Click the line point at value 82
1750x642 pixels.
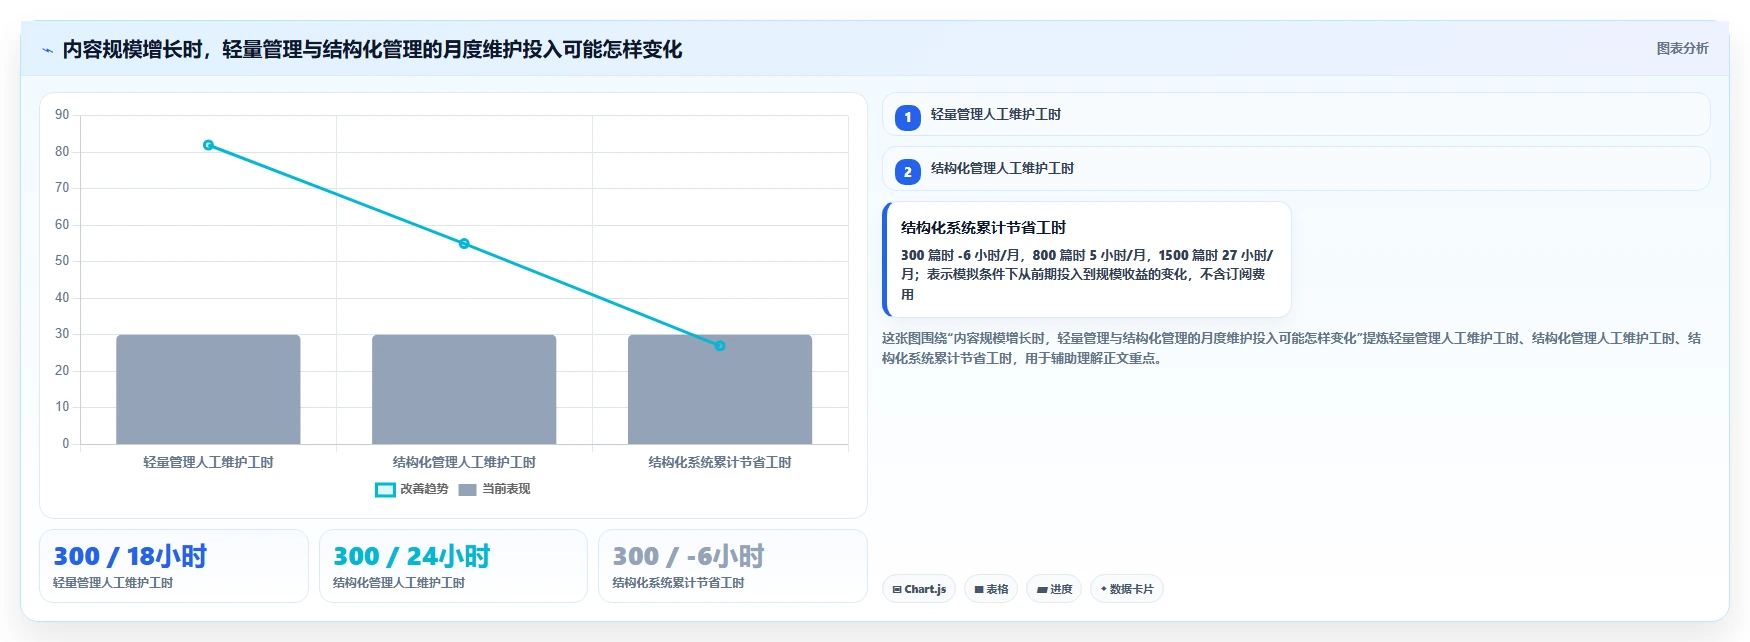coord(208,145)
